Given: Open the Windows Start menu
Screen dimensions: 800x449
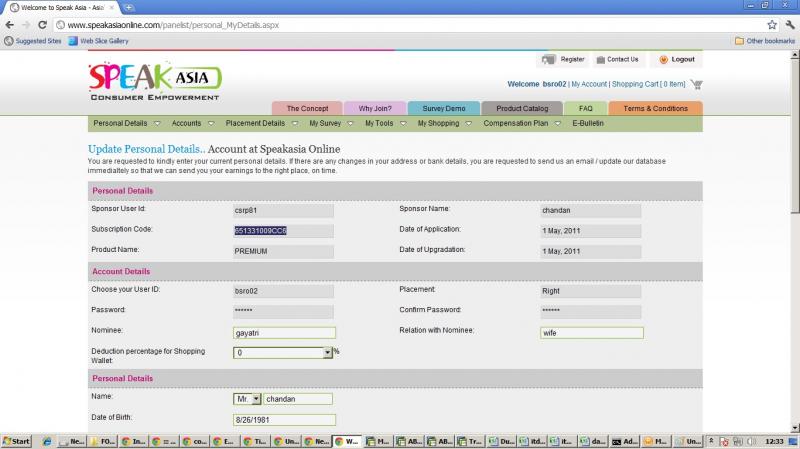Looking at the screenshot, I should [x=16, y=441].
